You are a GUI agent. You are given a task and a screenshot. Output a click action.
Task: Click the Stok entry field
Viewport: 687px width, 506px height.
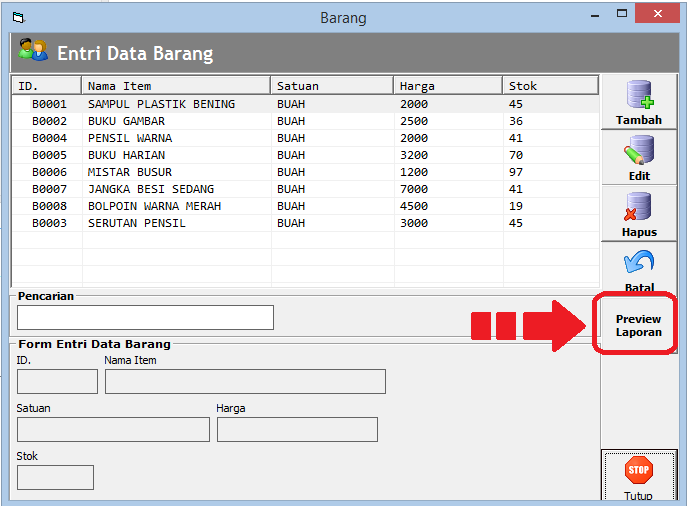point(55,478)
